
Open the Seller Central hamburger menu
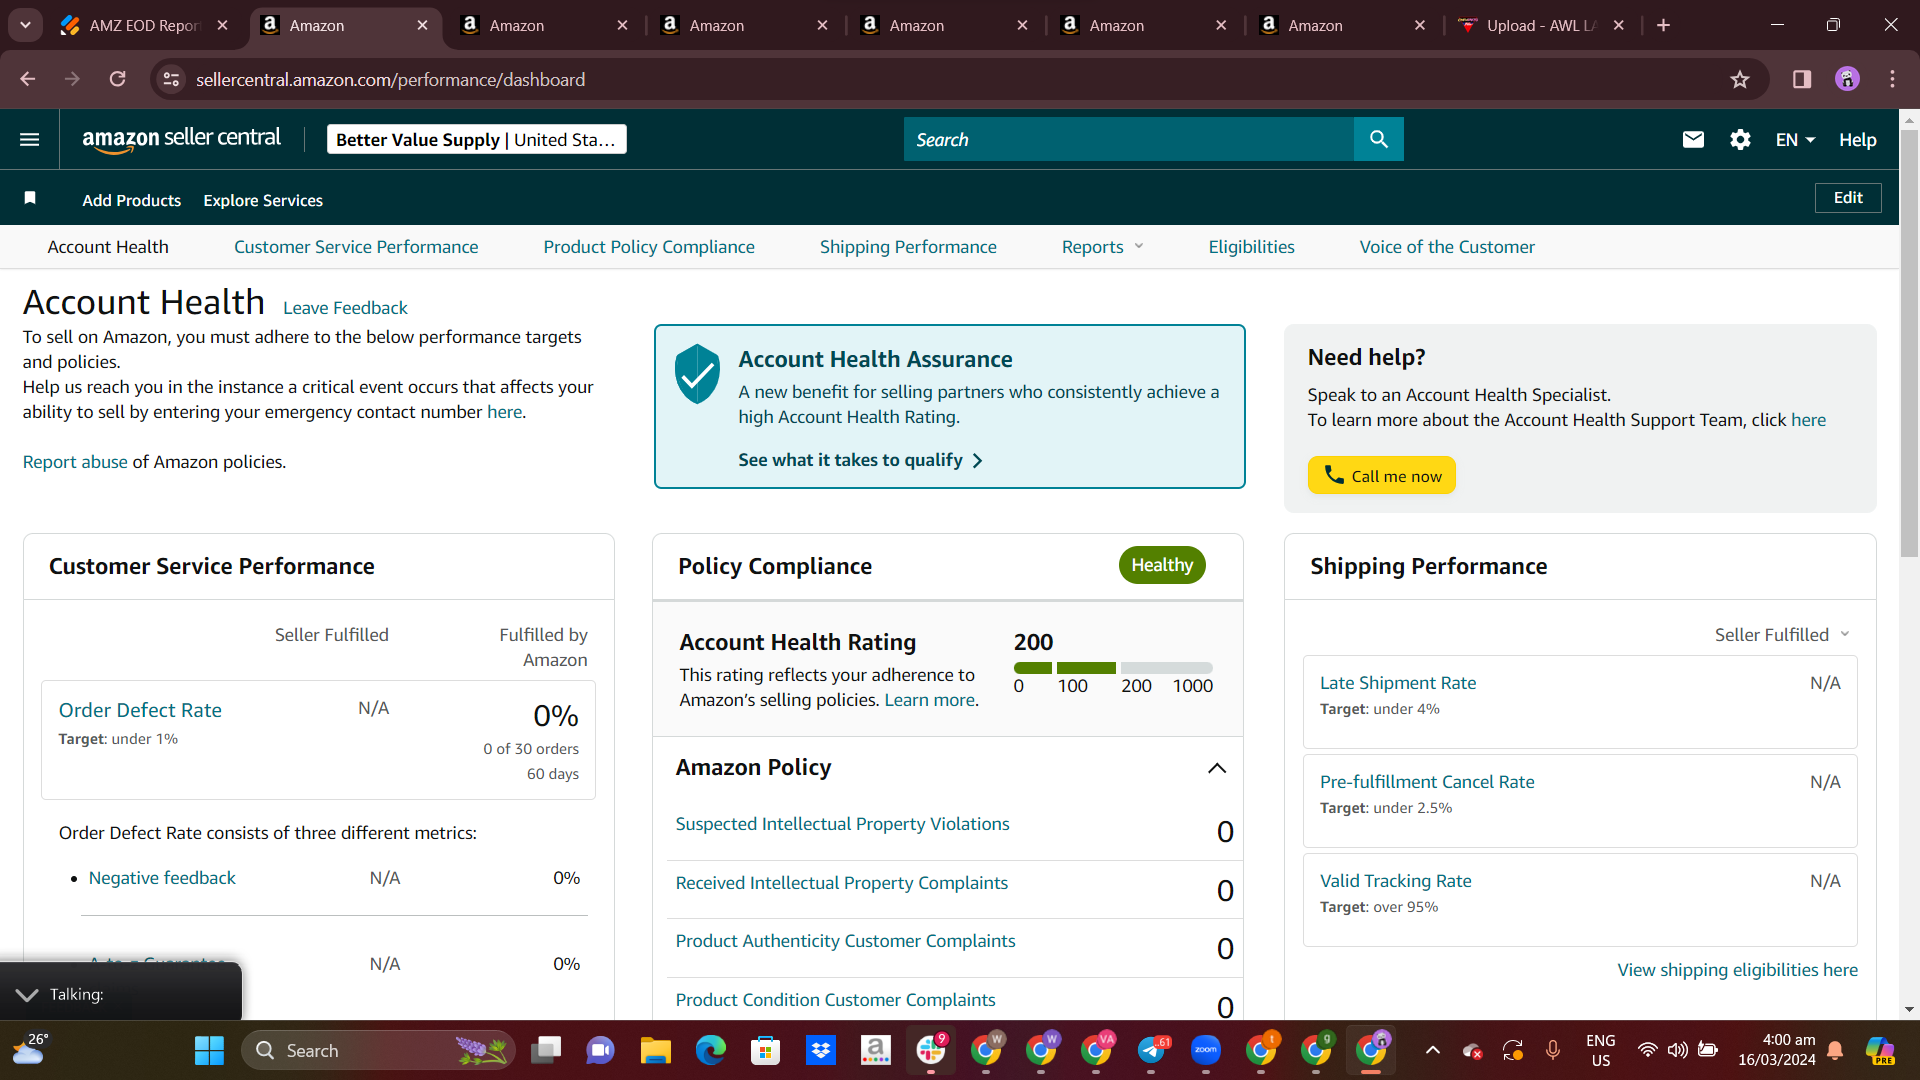pyautogui.click(x=30, y=140)
